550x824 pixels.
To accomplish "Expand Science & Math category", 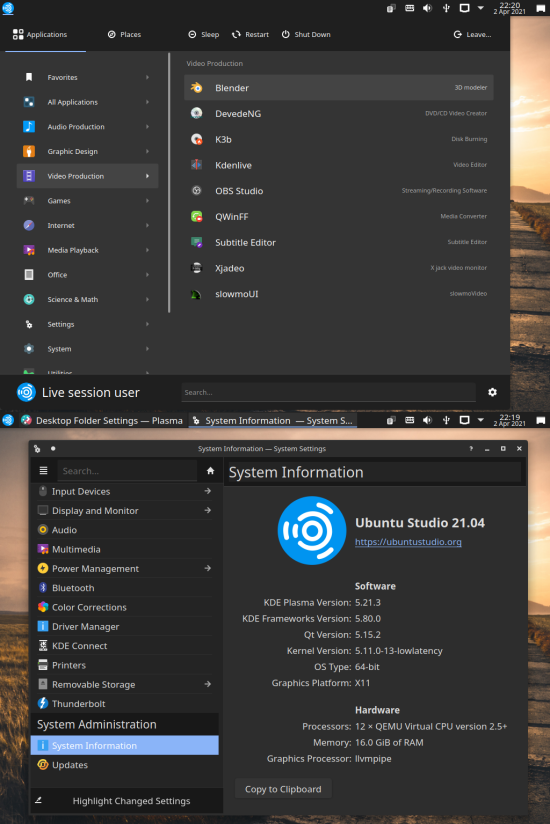I will 87,300.
